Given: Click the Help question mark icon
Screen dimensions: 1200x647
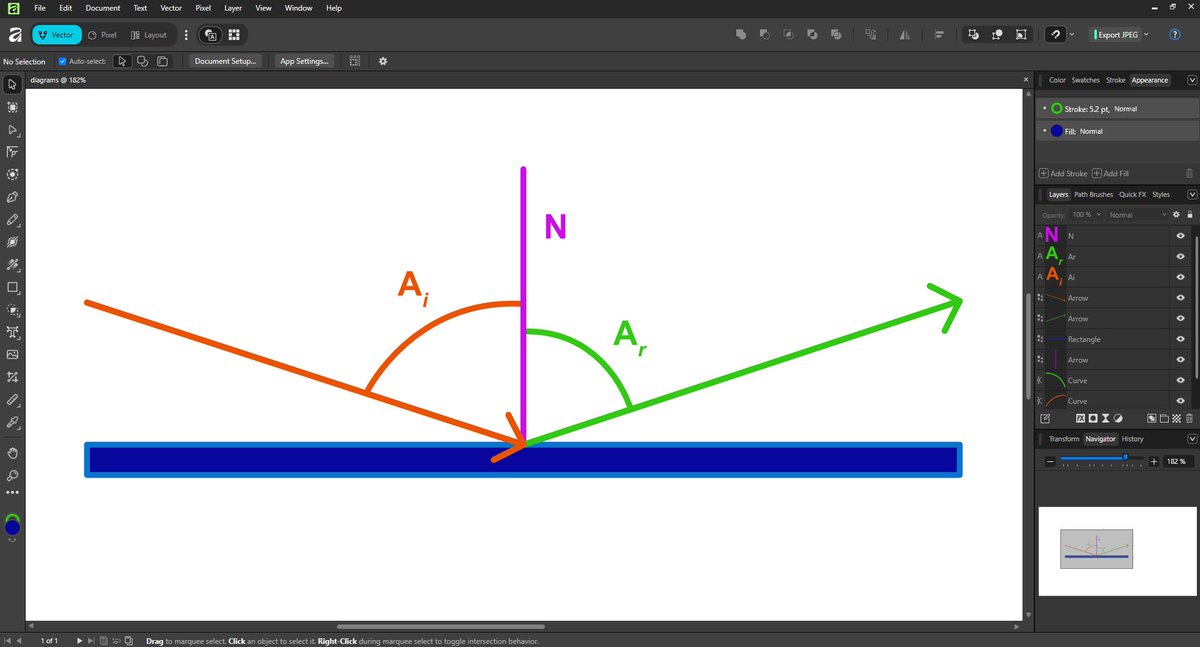Looking at the screenshot, I should tap(1175, 34).
